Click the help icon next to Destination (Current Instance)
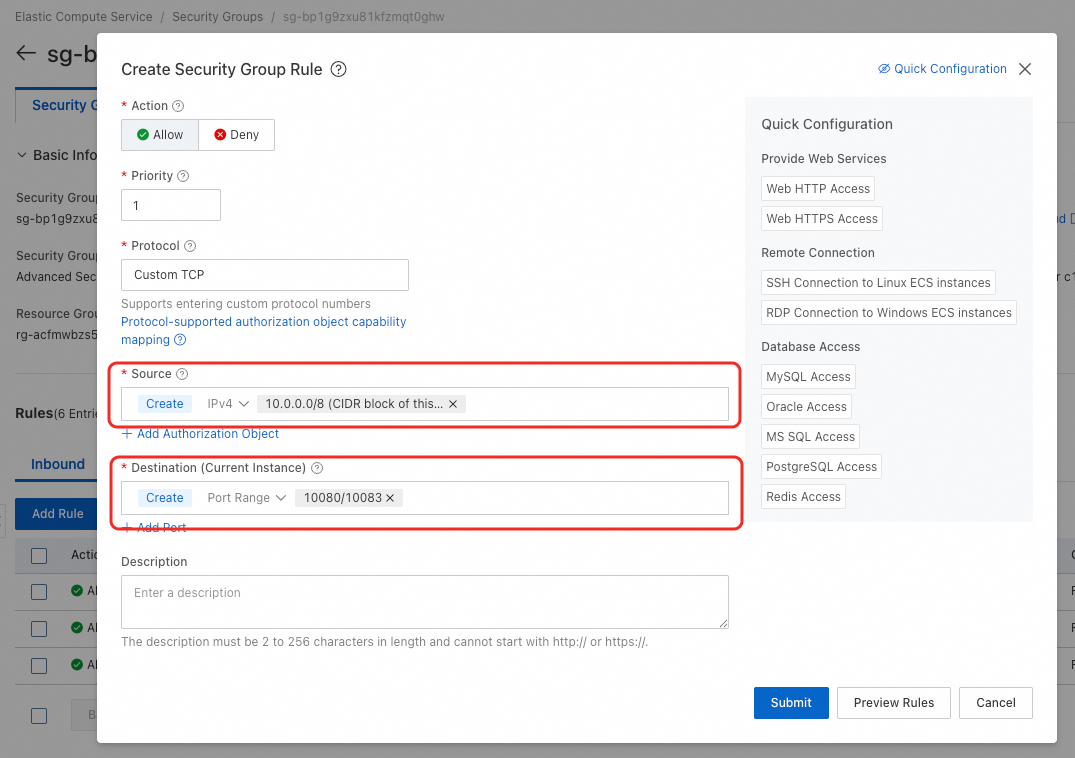The width and height of the screenshot is (1075, 758). [317, 467]
